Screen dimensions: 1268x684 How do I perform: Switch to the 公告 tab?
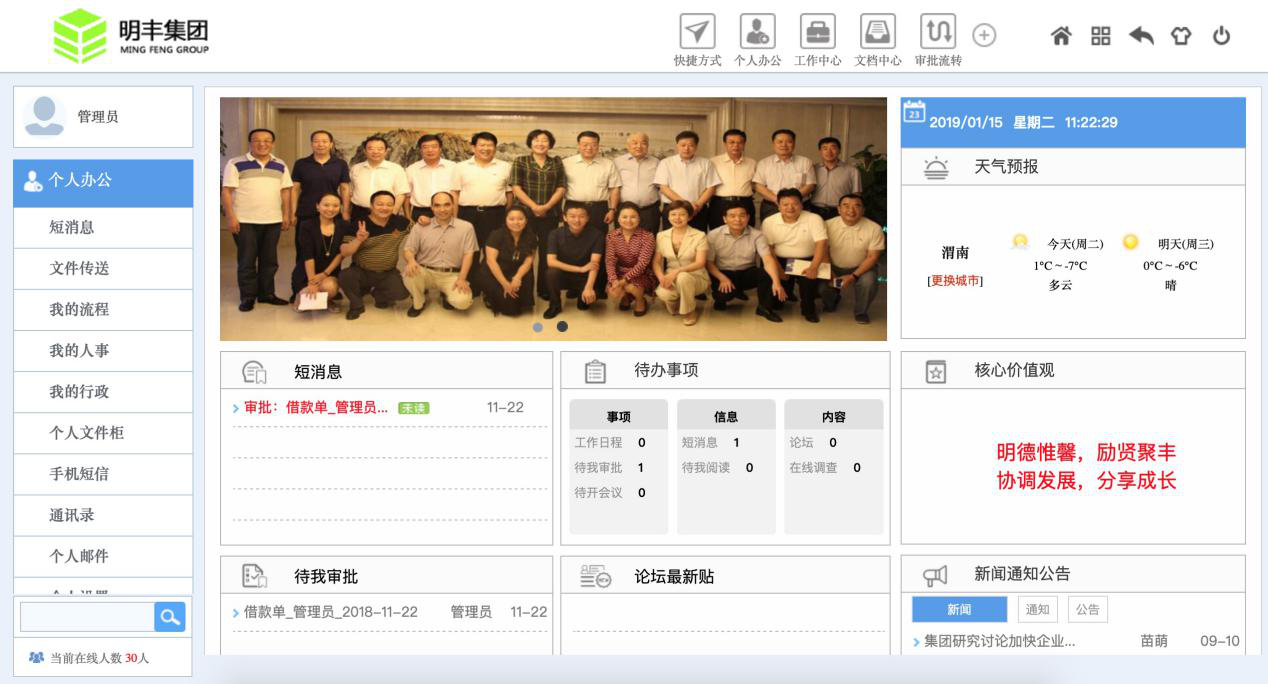pos(1087,610)
